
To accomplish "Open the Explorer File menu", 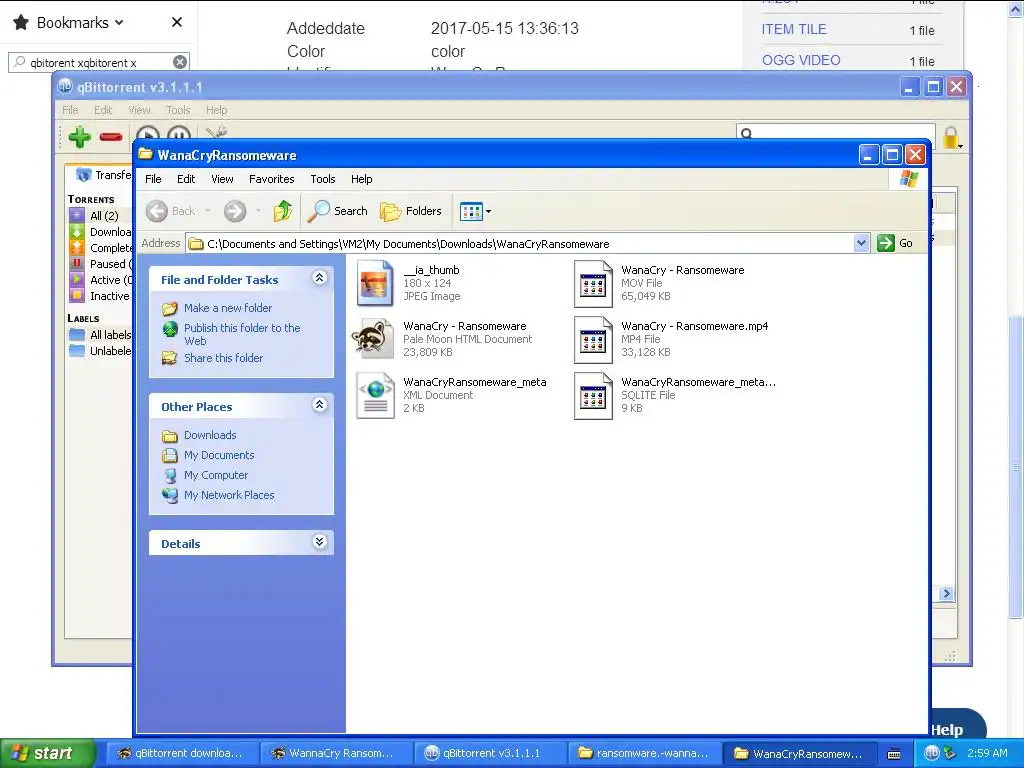I will pyautogui.click(x=153, y=179).
